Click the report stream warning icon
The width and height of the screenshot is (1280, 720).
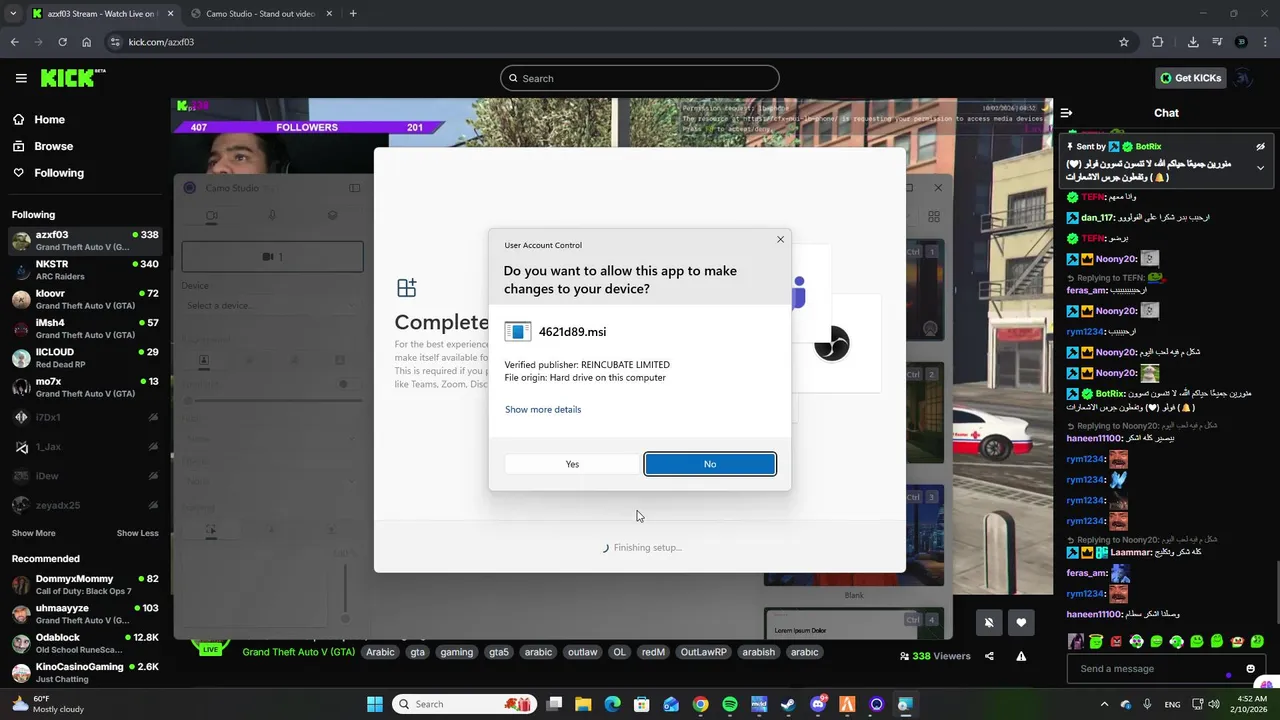1021,656
